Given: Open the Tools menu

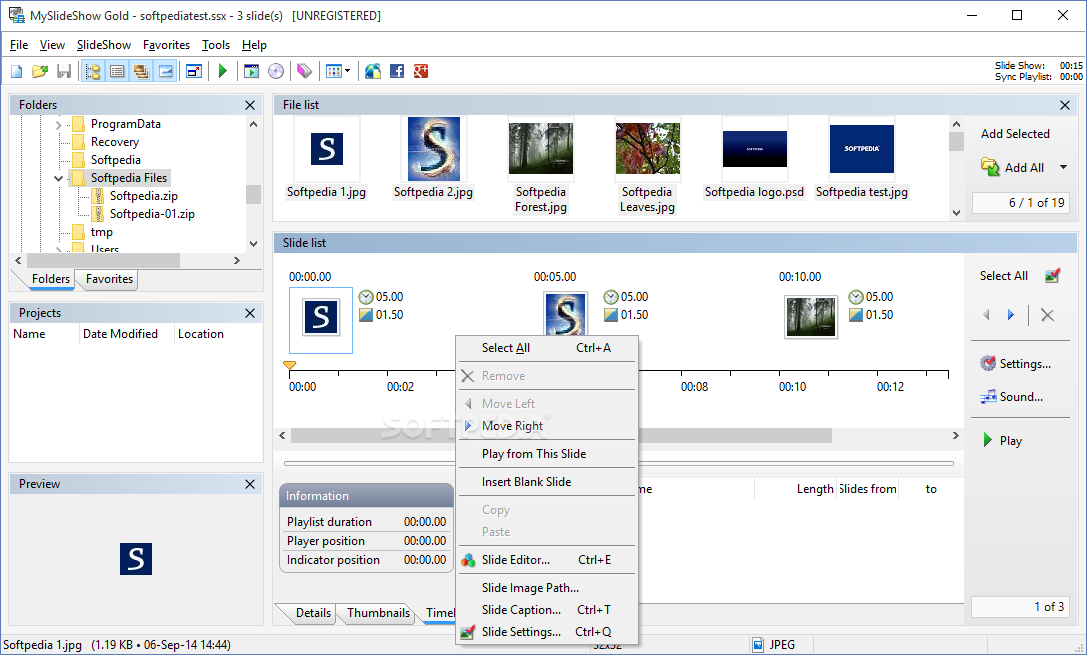Looking at the screenshot, I should point(216,45).
